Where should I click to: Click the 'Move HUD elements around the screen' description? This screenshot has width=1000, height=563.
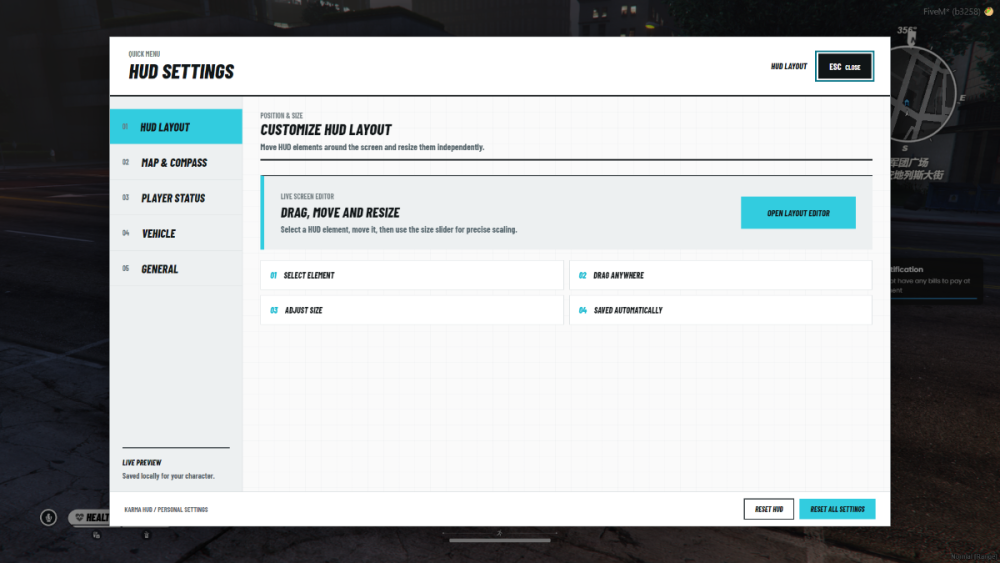click(x=372, y=147)
